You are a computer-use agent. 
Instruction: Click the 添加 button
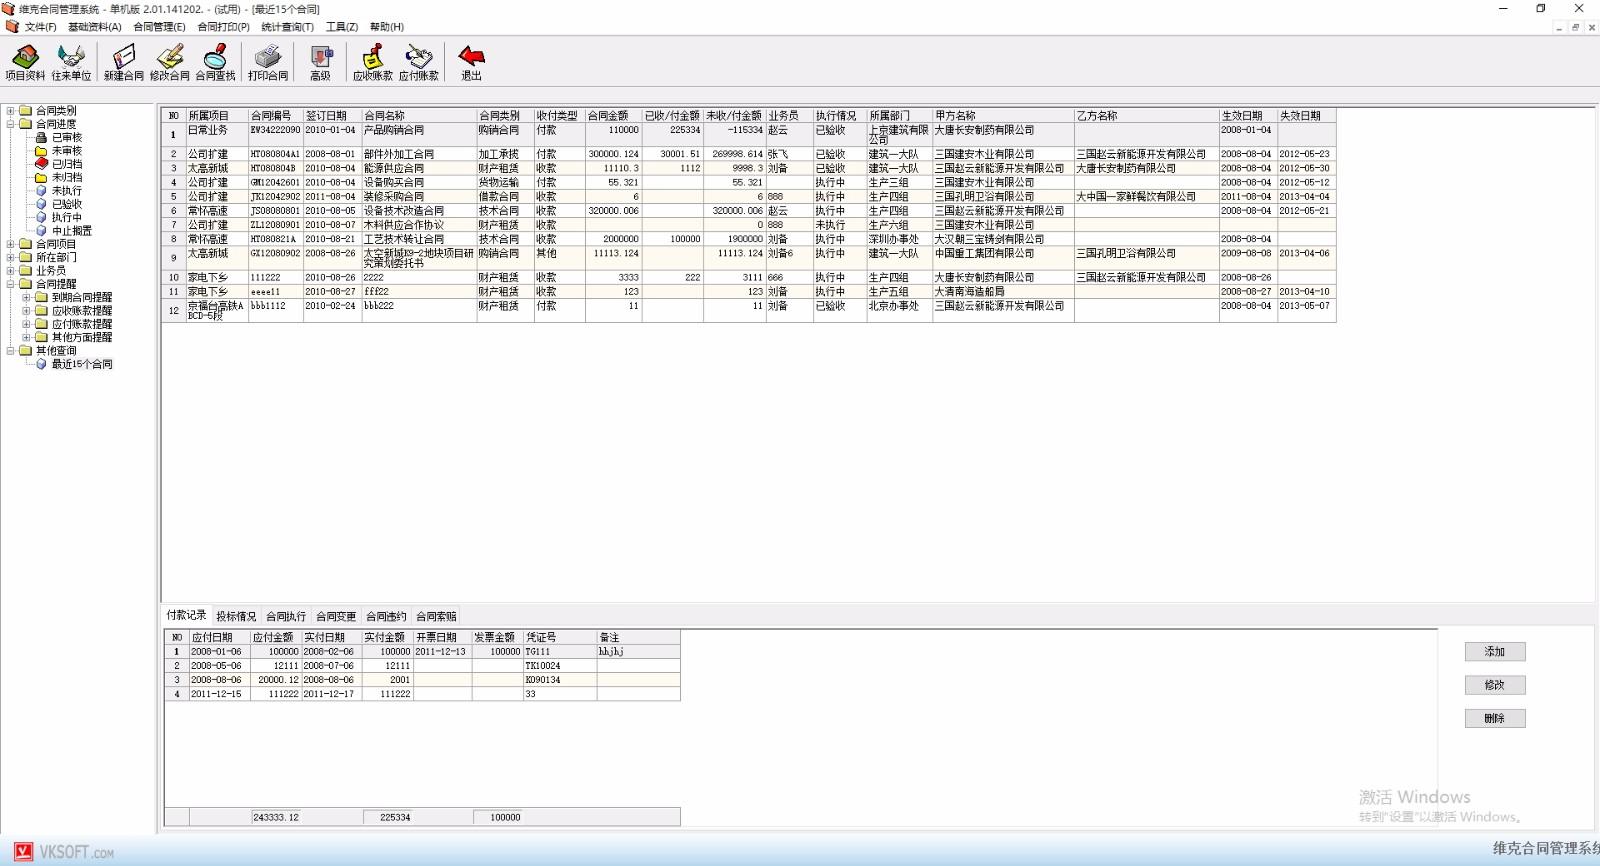pyautogui.click(x=1495, y=652)
